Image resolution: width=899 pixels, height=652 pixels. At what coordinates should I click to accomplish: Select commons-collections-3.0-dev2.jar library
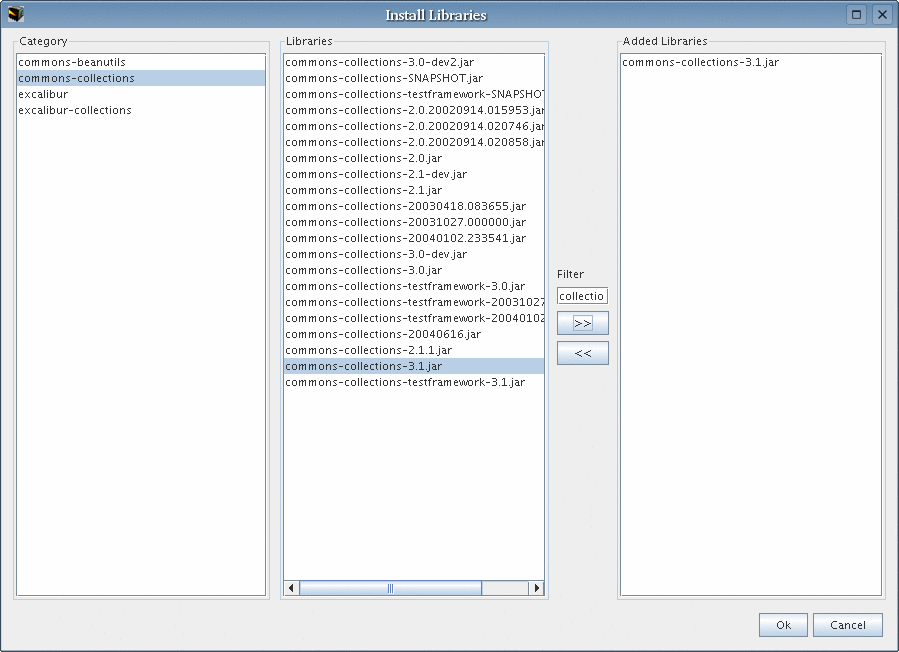(x=413, y=62)
